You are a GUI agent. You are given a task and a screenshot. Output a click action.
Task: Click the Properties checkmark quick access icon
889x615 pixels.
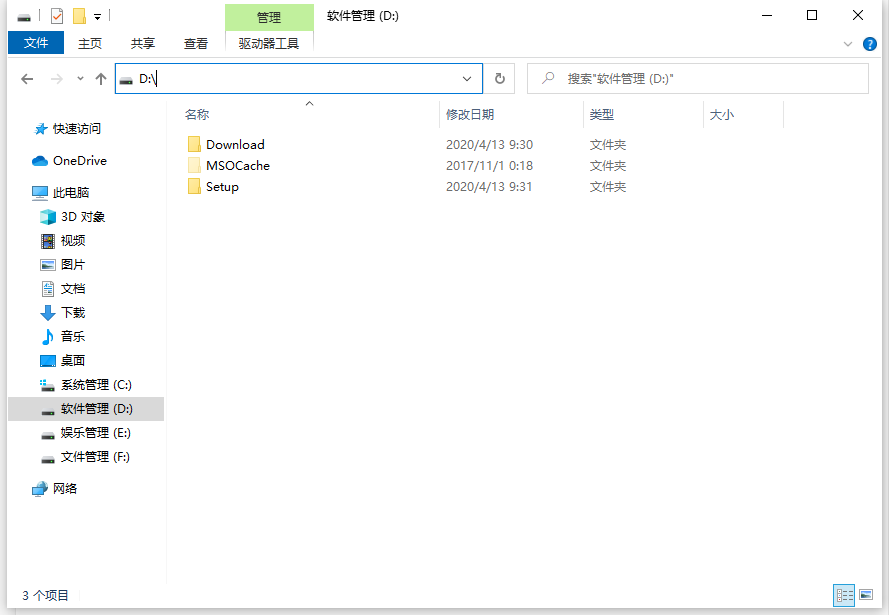coord(57,16)
